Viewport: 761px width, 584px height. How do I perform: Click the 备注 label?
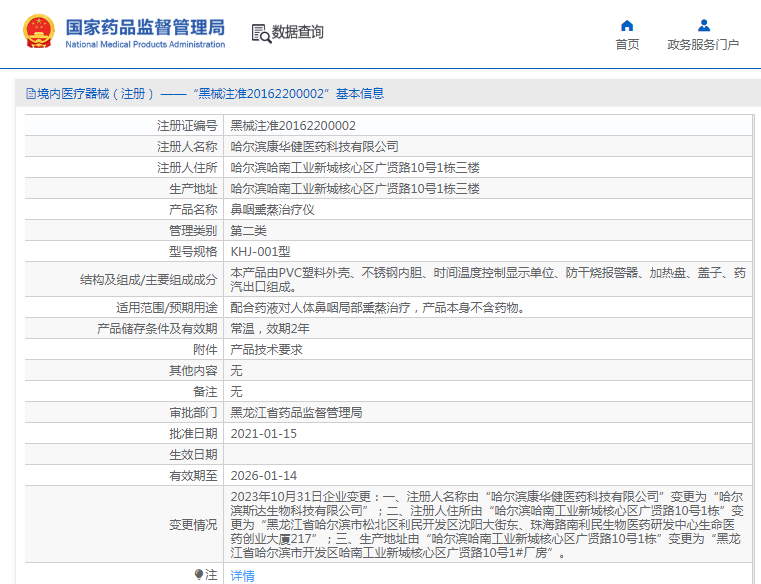205,392
